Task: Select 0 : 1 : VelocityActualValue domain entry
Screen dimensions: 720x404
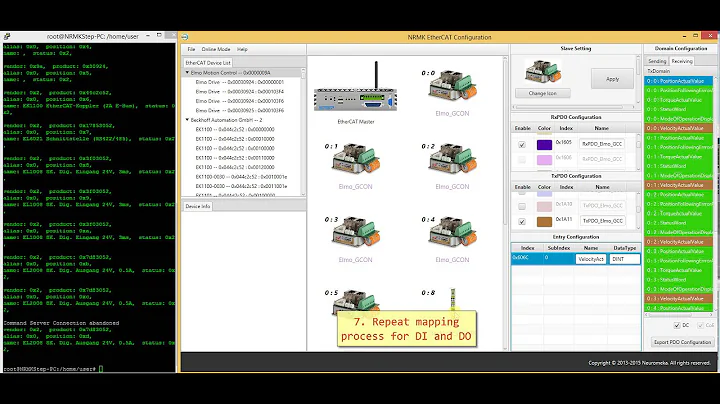Action: (679, 185)
